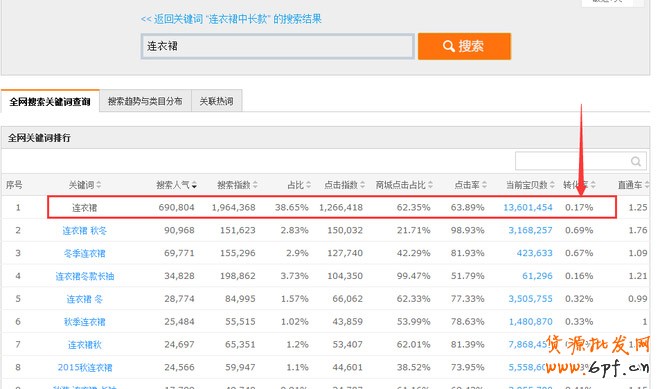Click click index value 1,266,418
This screenshot has width=660, height=389.
coord(341,208)
